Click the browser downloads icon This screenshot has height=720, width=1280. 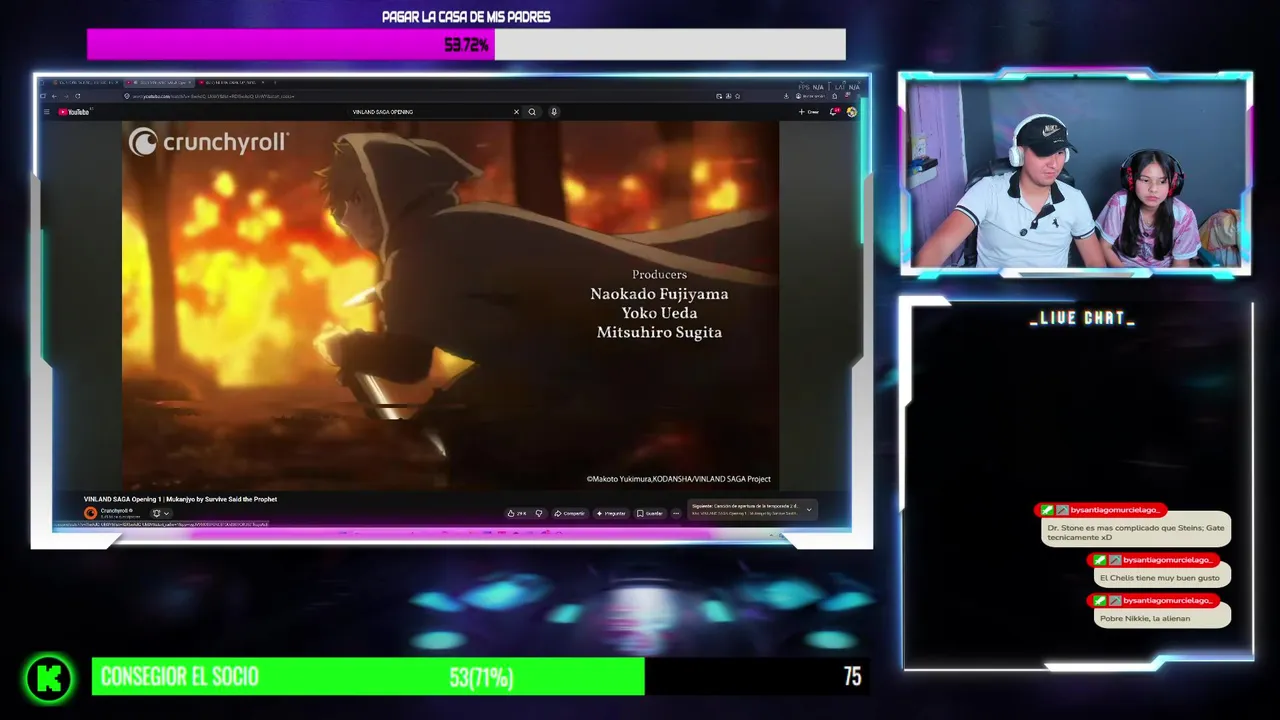tap(786, 96)
